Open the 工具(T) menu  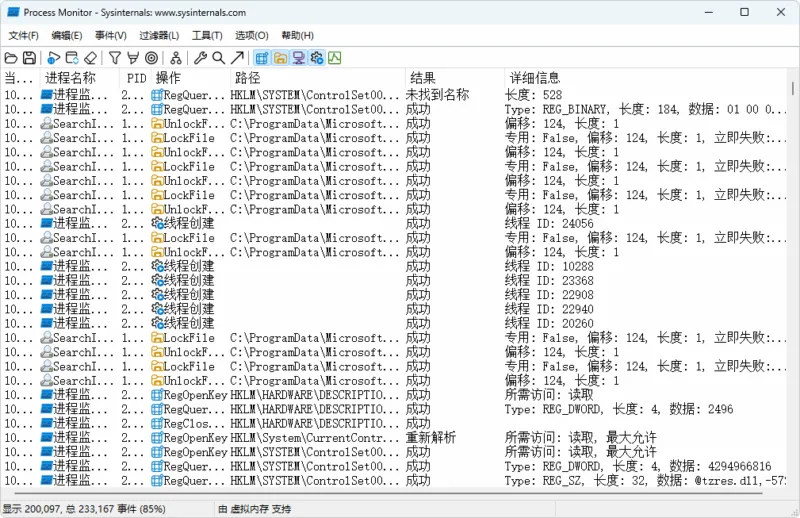pyautogui.click(x=207, y=35)
